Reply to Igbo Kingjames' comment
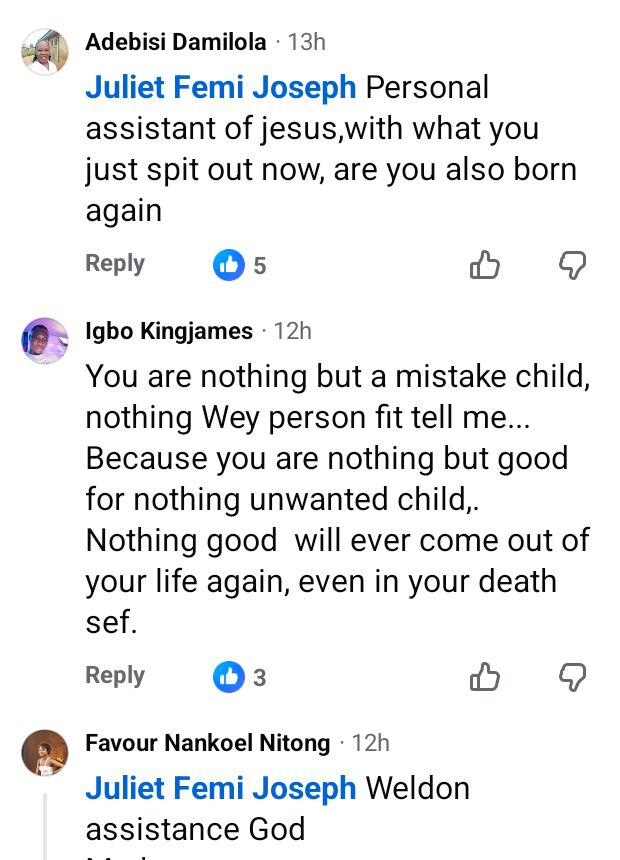Screen dimensions: 620x860 tap(115, 676)
